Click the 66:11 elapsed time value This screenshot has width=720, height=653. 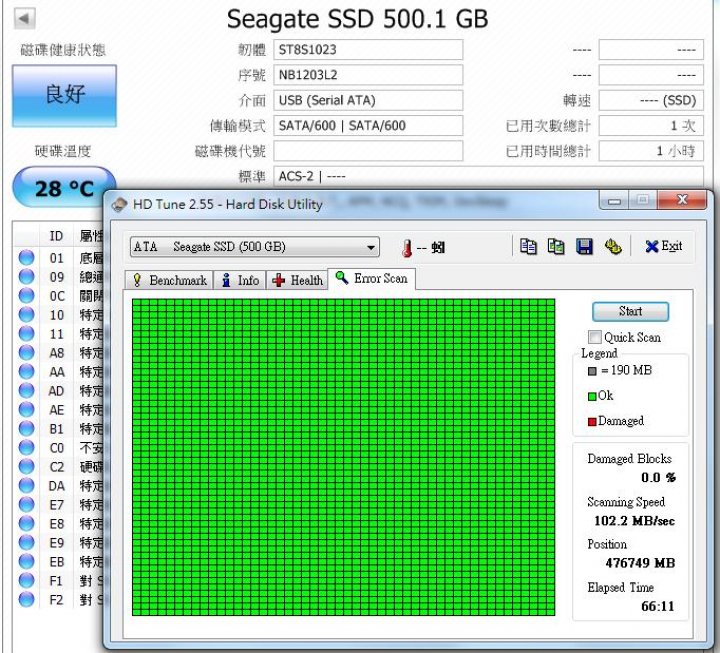[658, 606]
